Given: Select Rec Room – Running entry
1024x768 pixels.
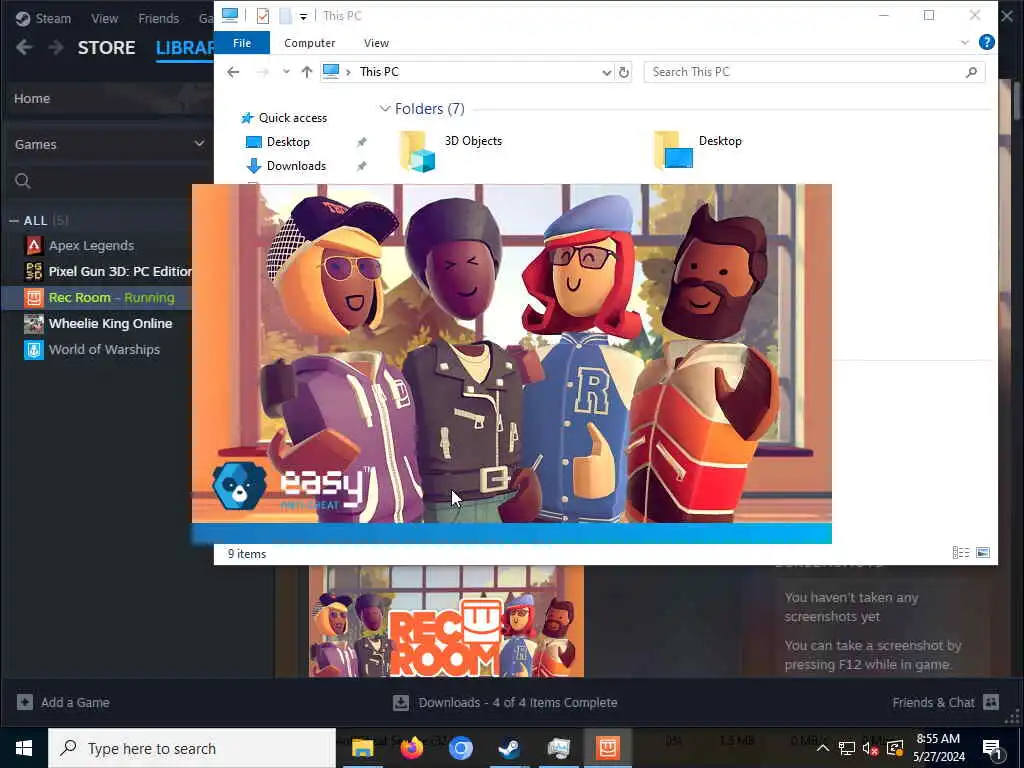Looking at the screenshot, I should 112,297.
